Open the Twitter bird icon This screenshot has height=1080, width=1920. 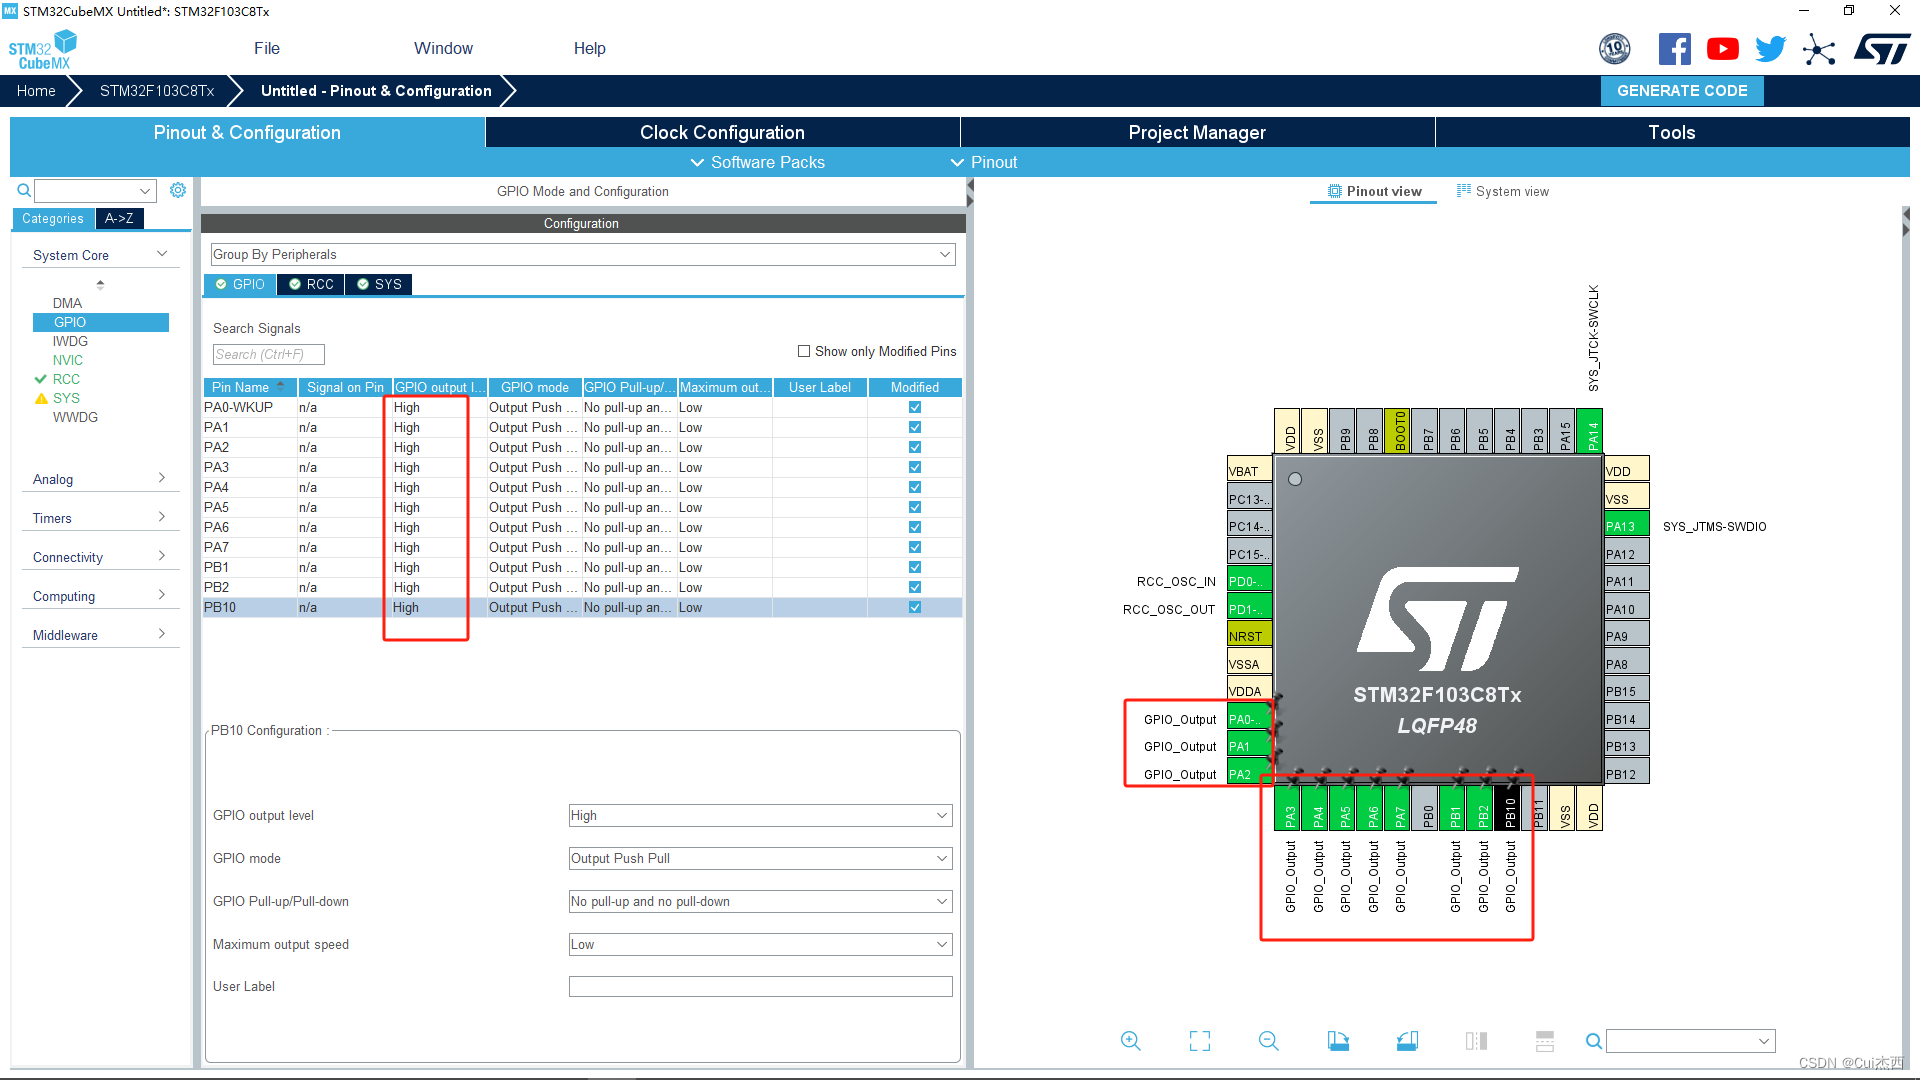(1770, 49)
